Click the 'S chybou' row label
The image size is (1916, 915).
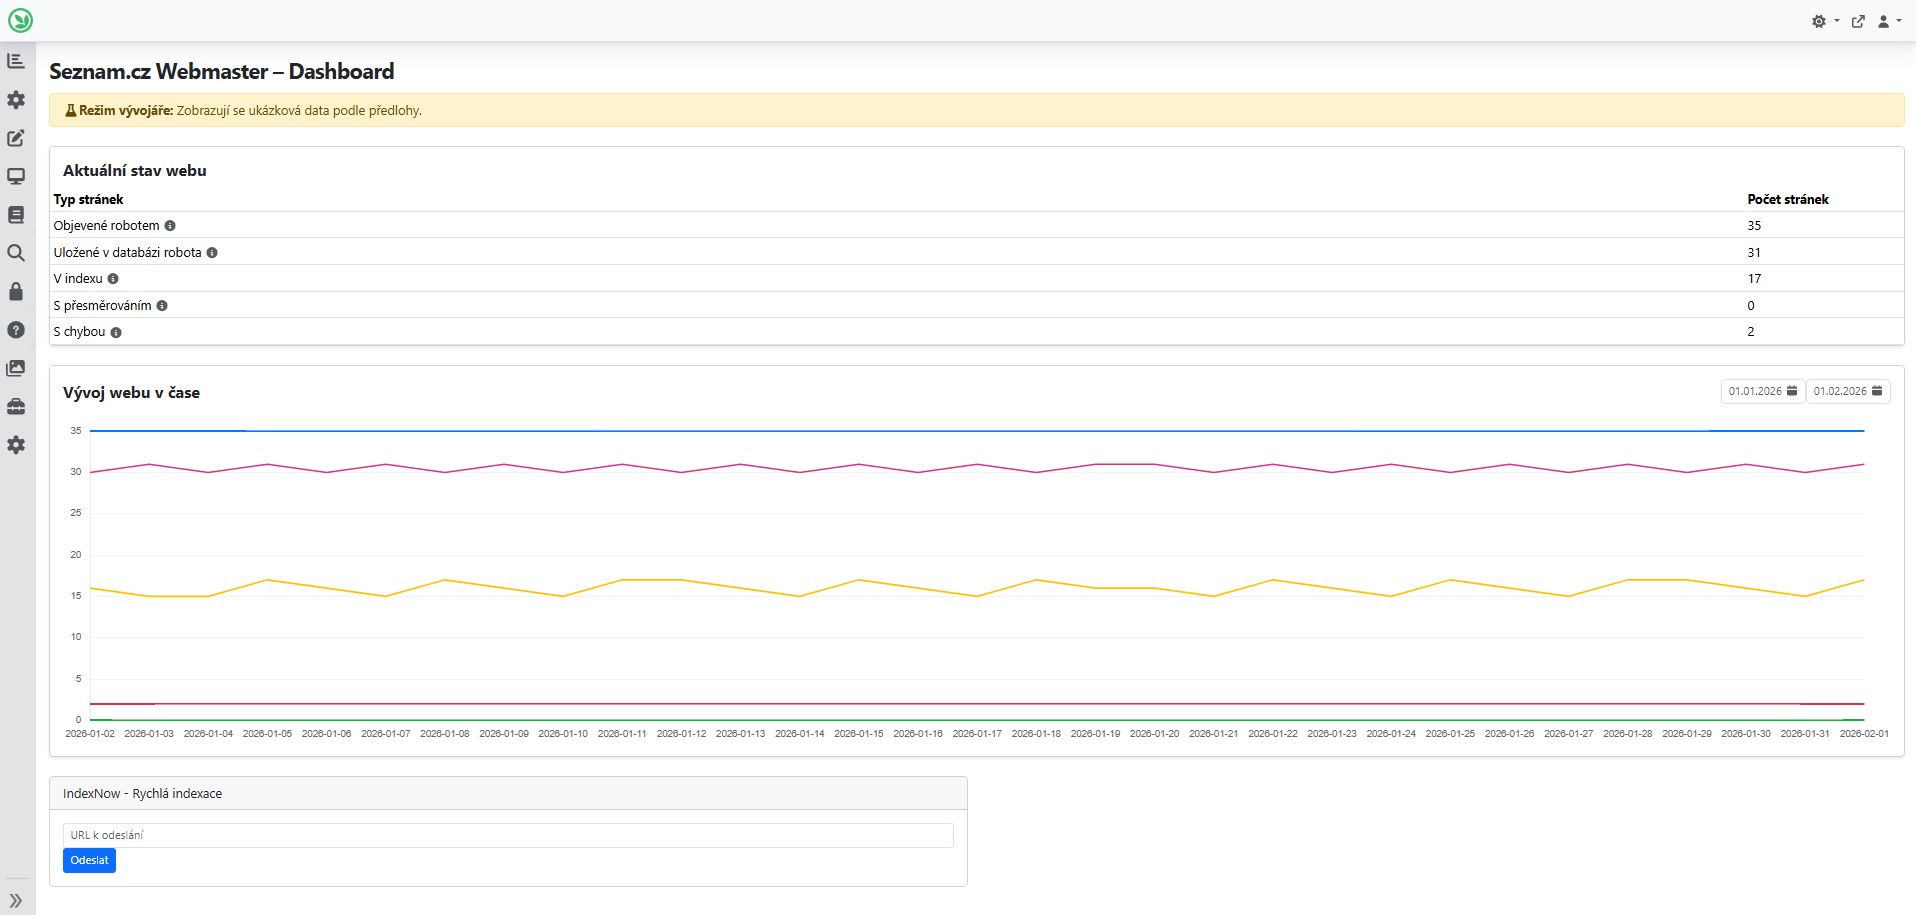(79, 332)
